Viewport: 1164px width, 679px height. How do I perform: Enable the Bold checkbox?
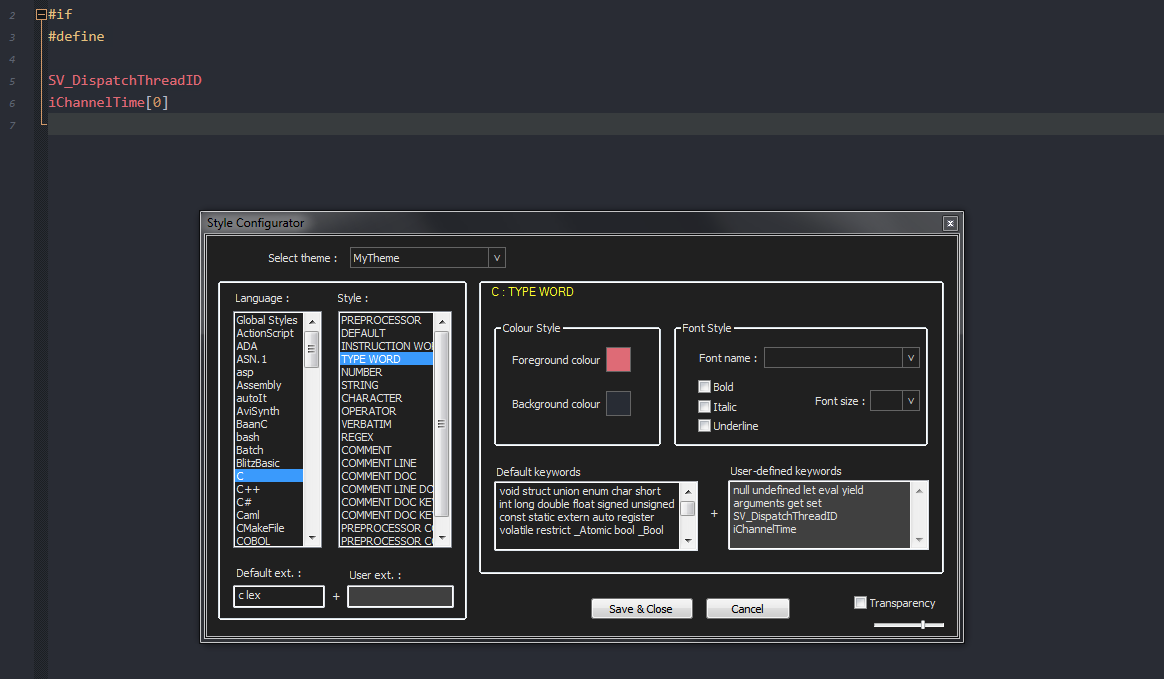coord(704,387)
